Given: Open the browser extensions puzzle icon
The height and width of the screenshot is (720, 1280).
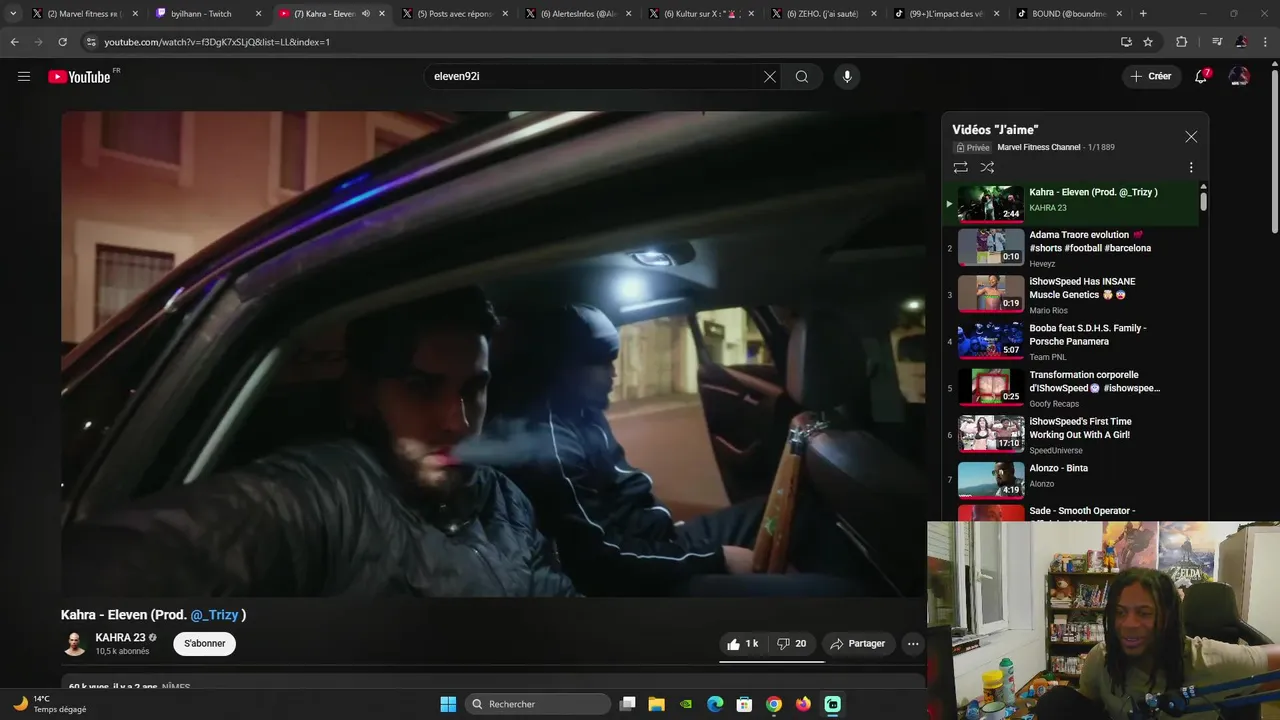Looking at the screenshot, I should click(x=1182, y=42).
